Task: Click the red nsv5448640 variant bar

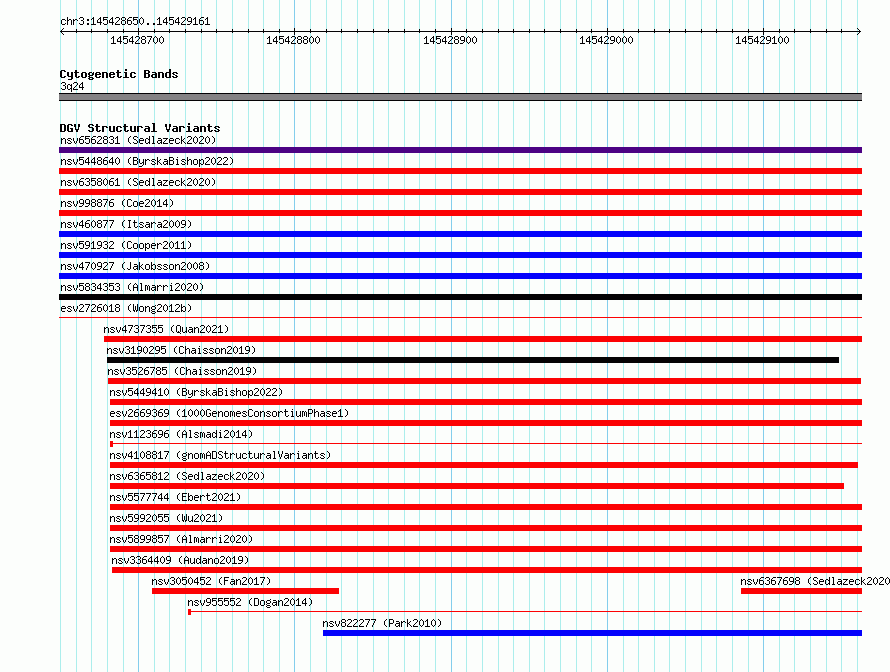Action: point(460,171)
